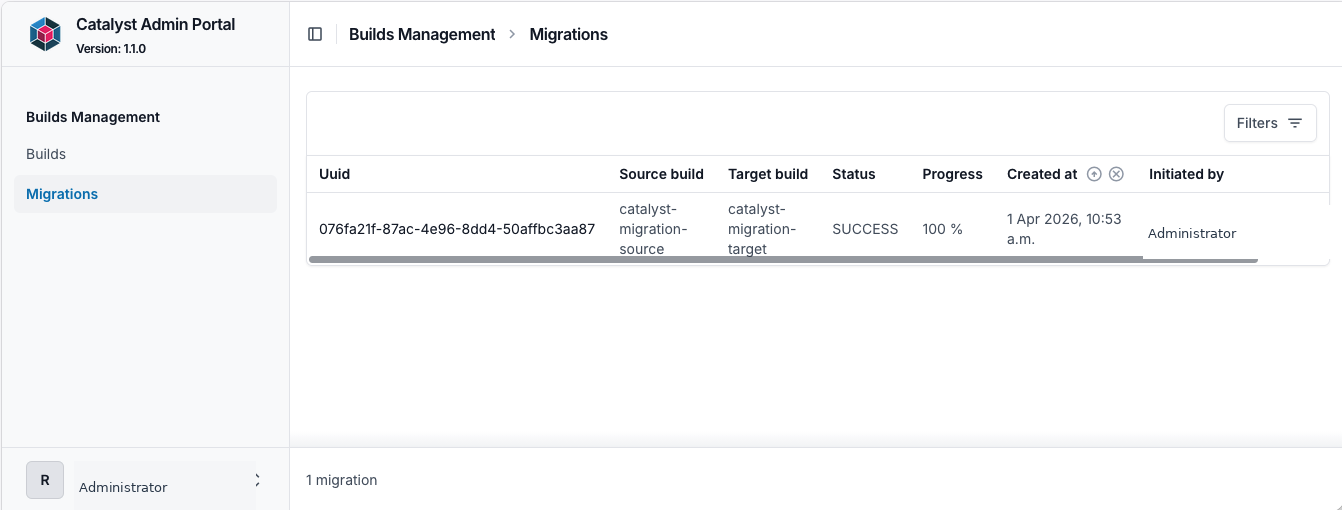This screenshot has width=1342, height=510.
Task: Click Administrator in the Initiated by column
Action: [1192, 233]
